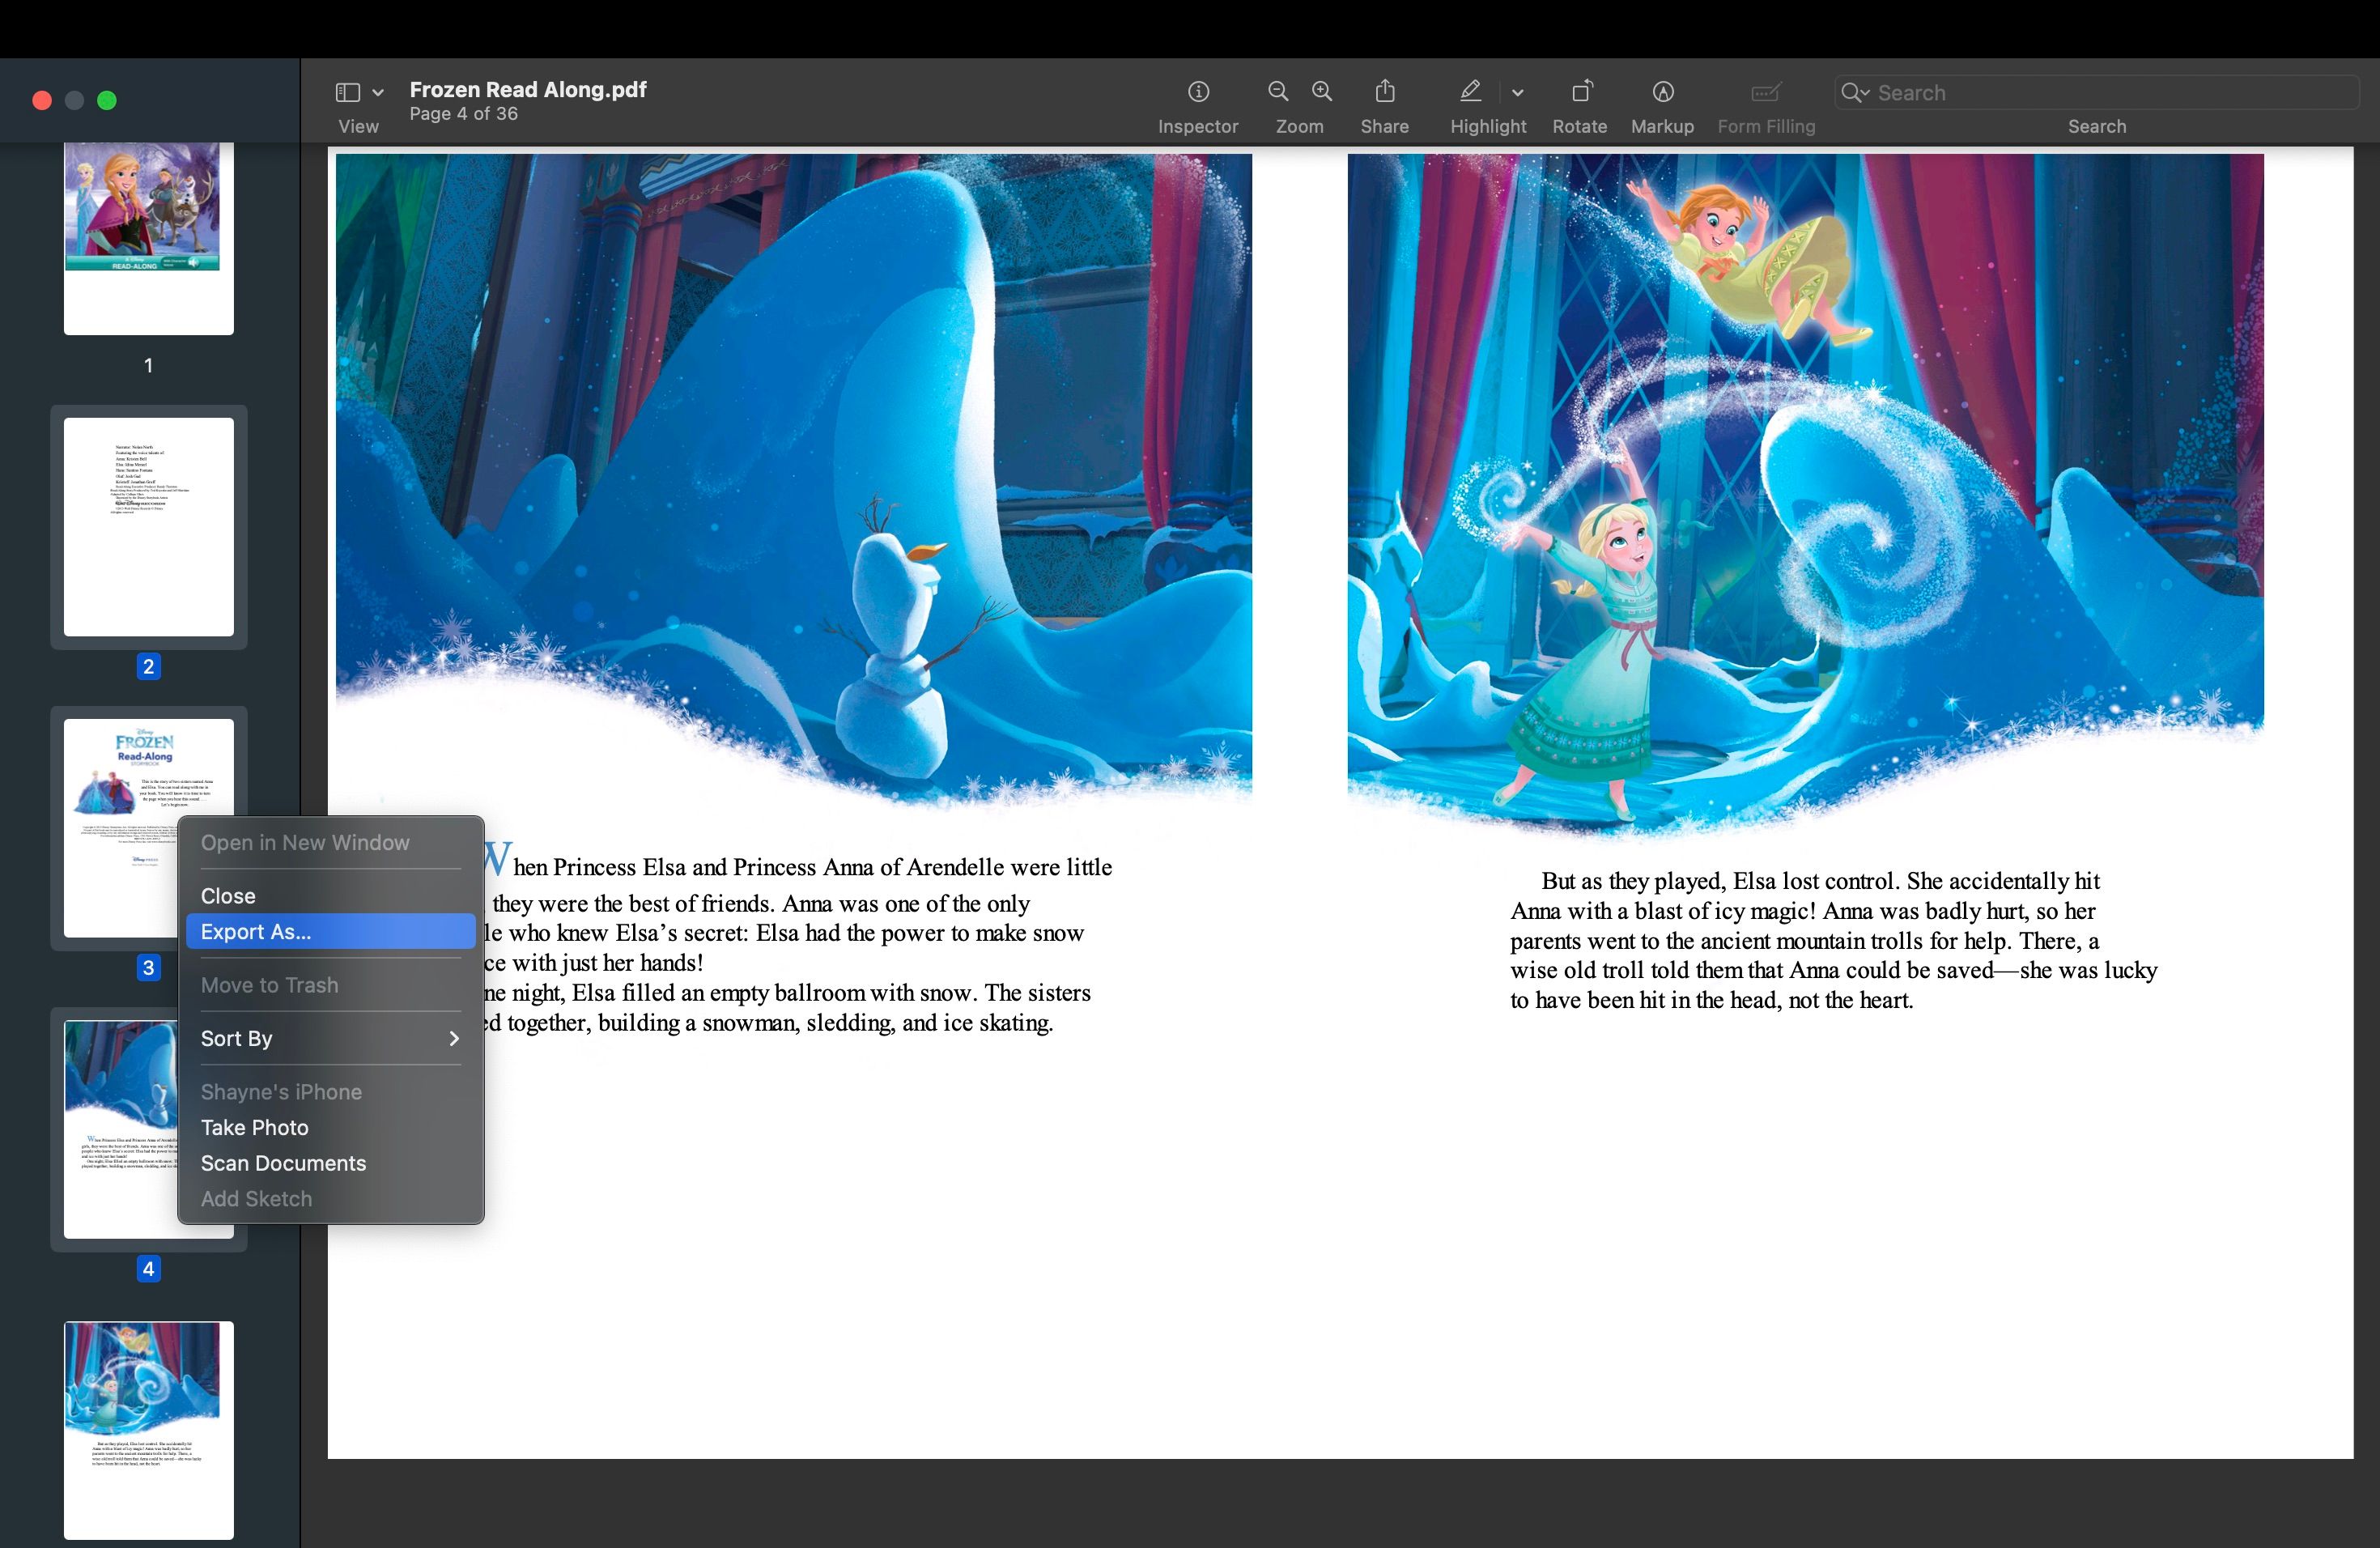Expand the Sort By submenu
The width and height of the screenshot is (2380, 1548).
(330, 1038)
